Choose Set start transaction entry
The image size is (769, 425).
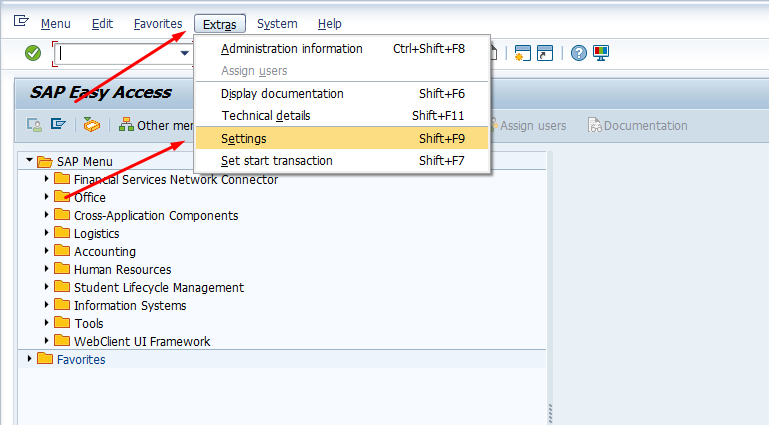coord(342,160)
